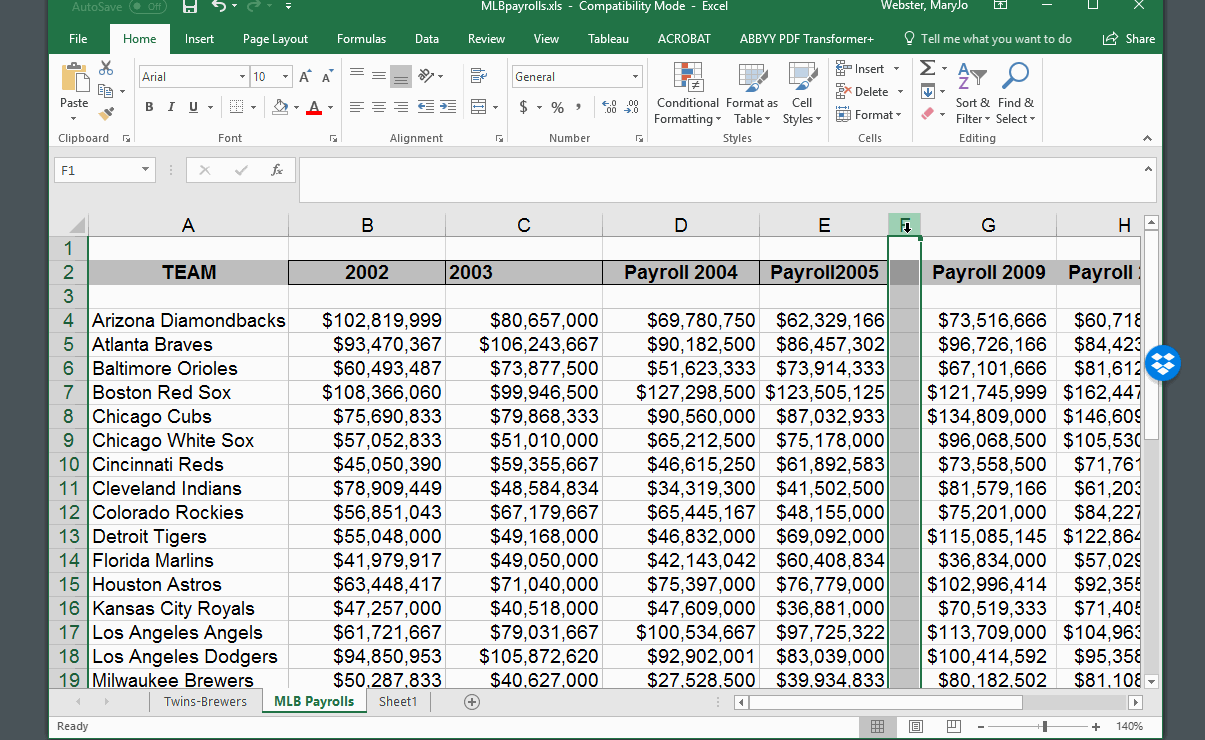This screenshot has height=740, width=1205.
Task: Decrease decimal places
Action: pyautogui.click(x=632, y=107)
